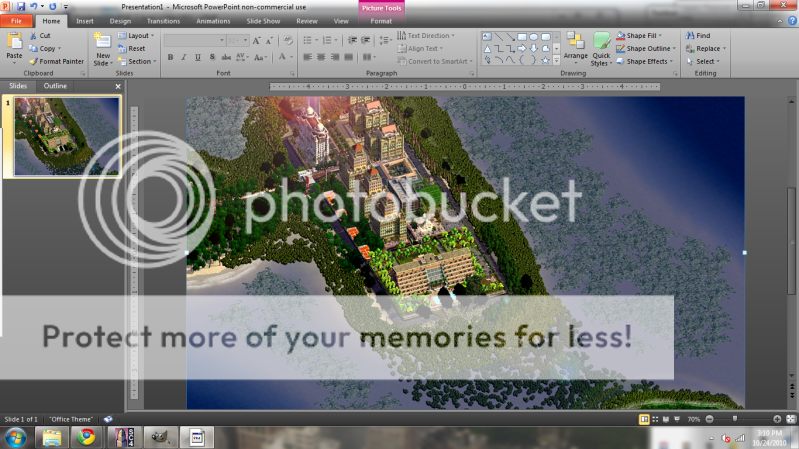Toggle text Shadow formatting
799x449 pixels.
pos(212,57)
